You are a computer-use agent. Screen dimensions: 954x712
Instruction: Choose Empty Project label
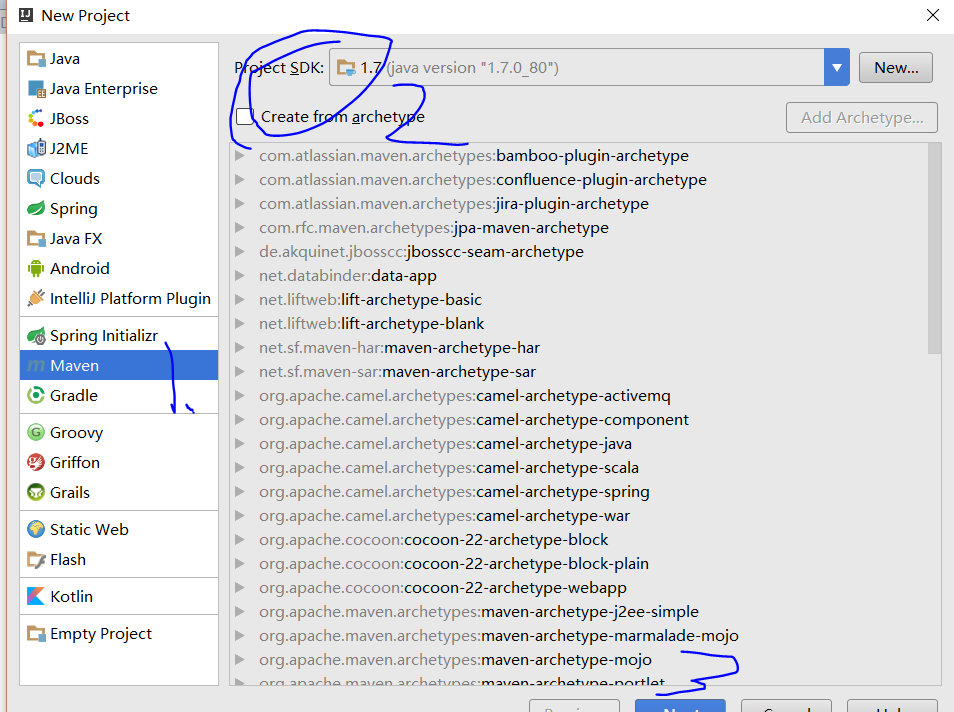(101, 633)
